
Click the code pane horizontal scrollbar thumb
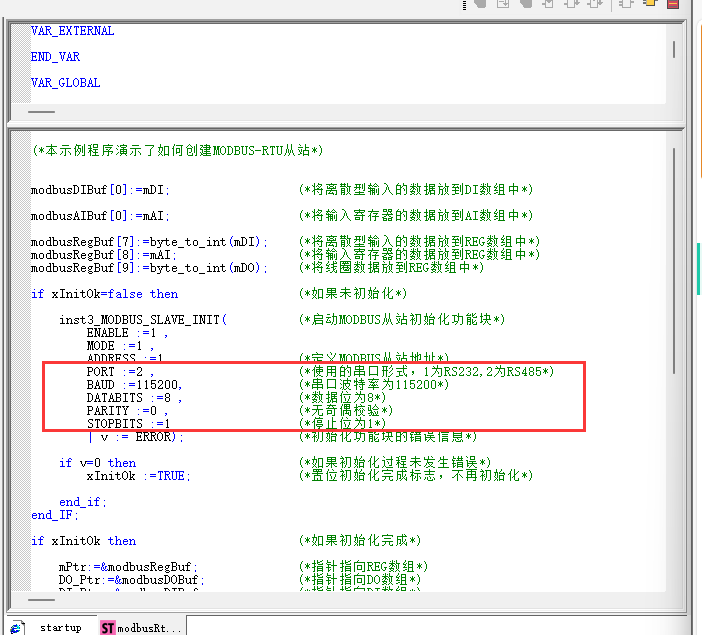point(41,600)
